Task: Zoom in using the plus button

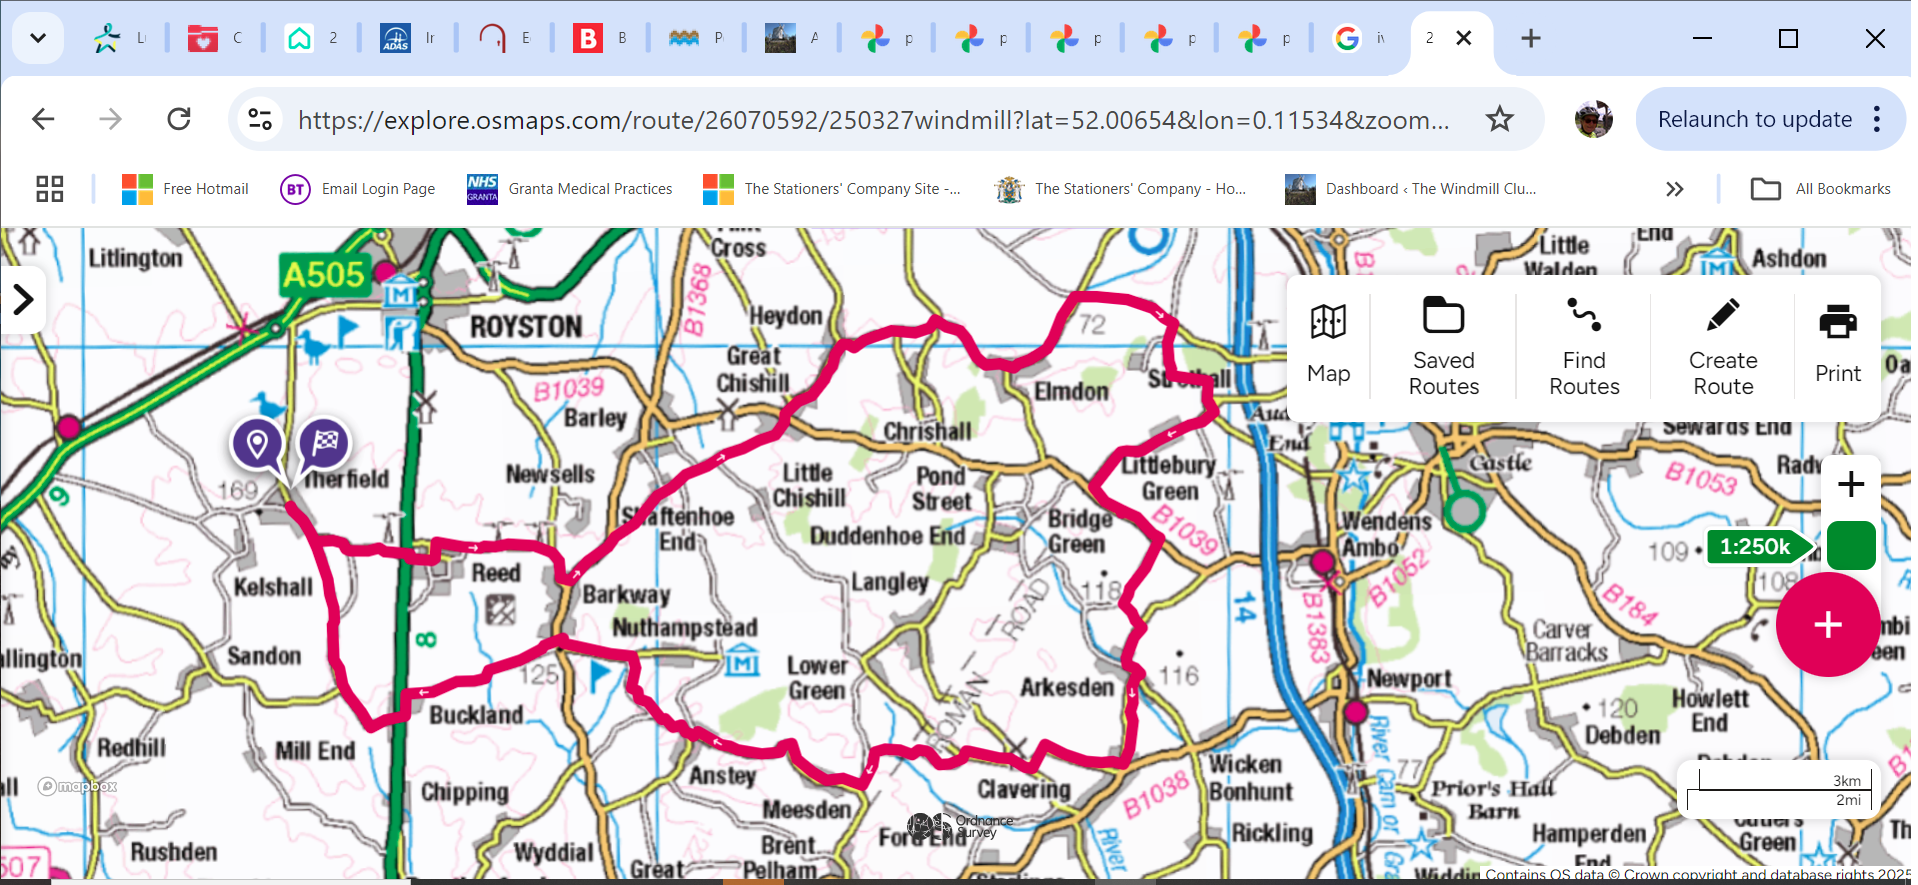Action: 1850,484
